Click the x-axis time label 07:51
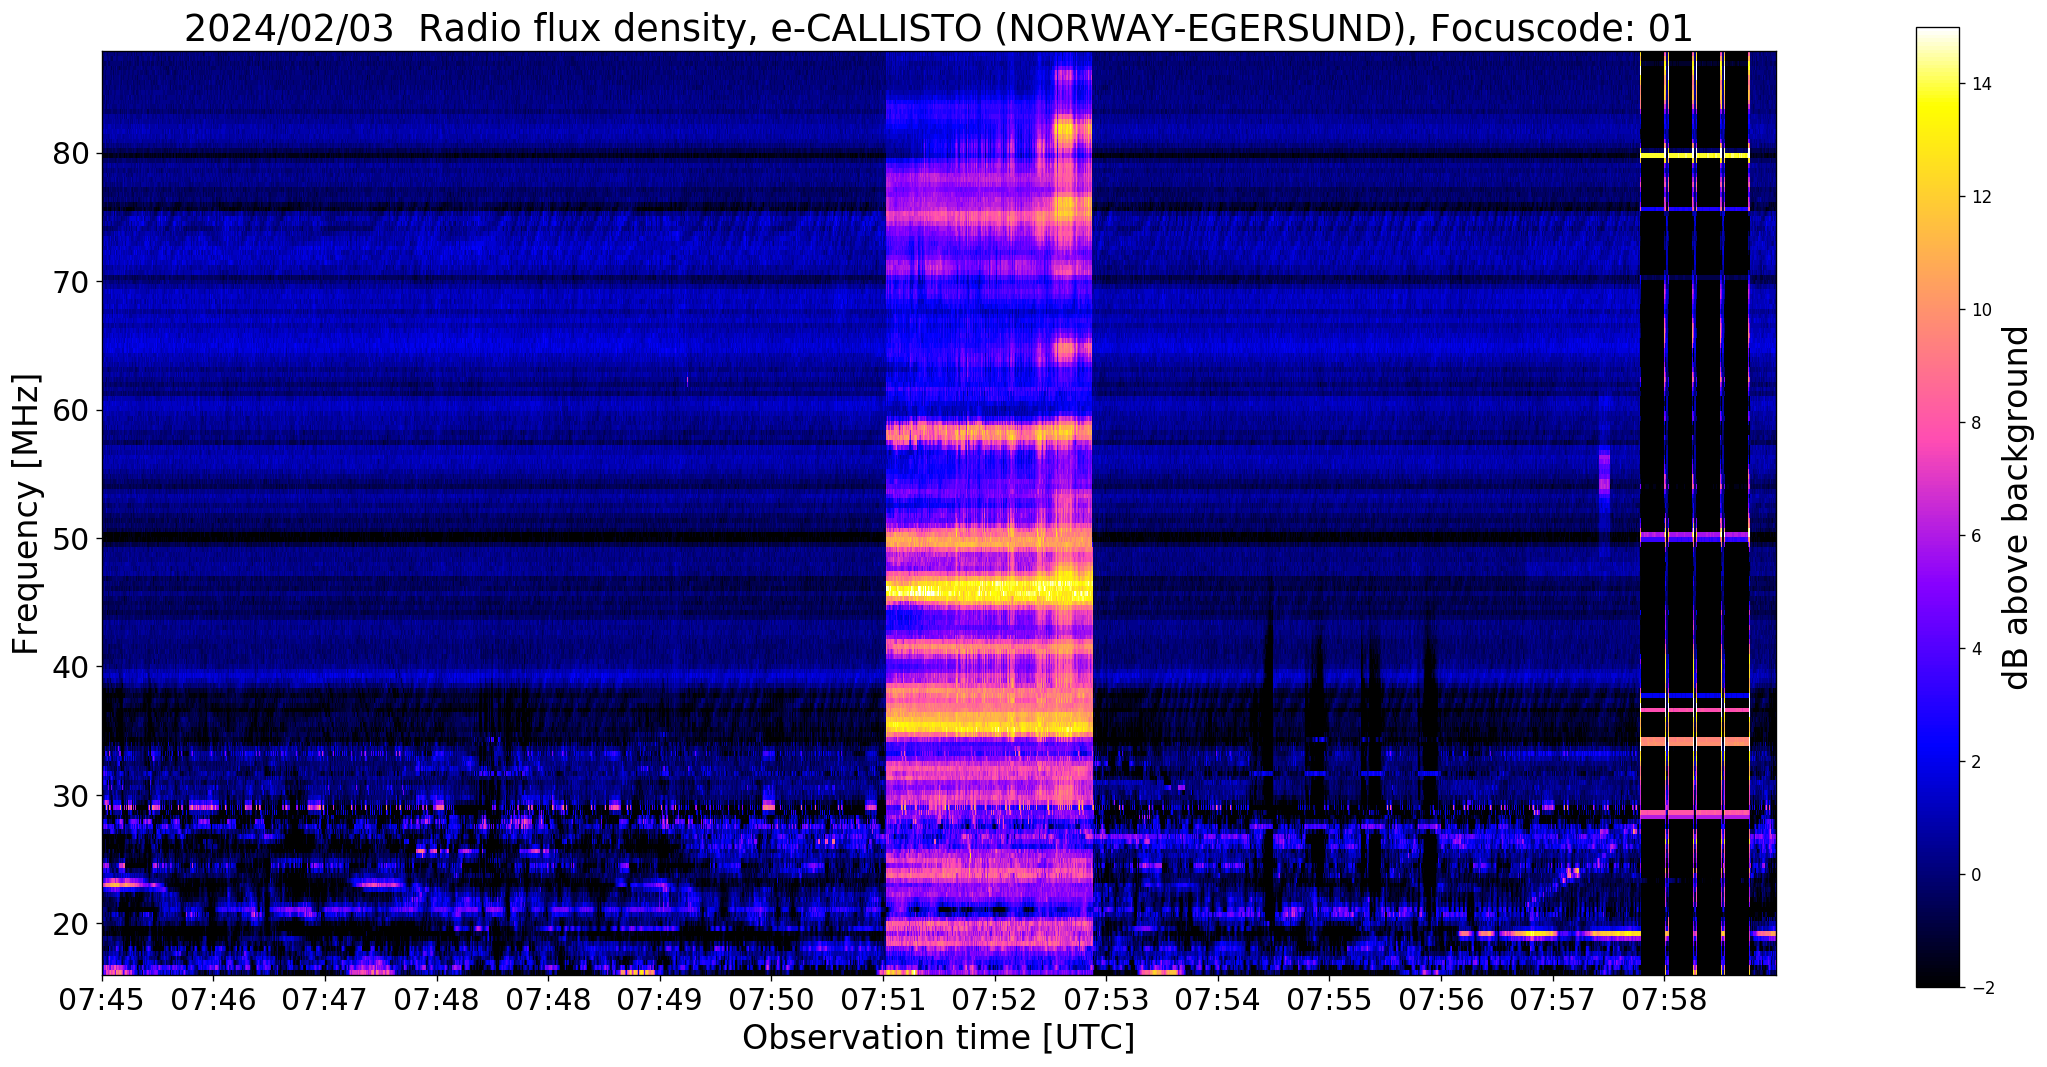2047x1067 pixels. 883,998
